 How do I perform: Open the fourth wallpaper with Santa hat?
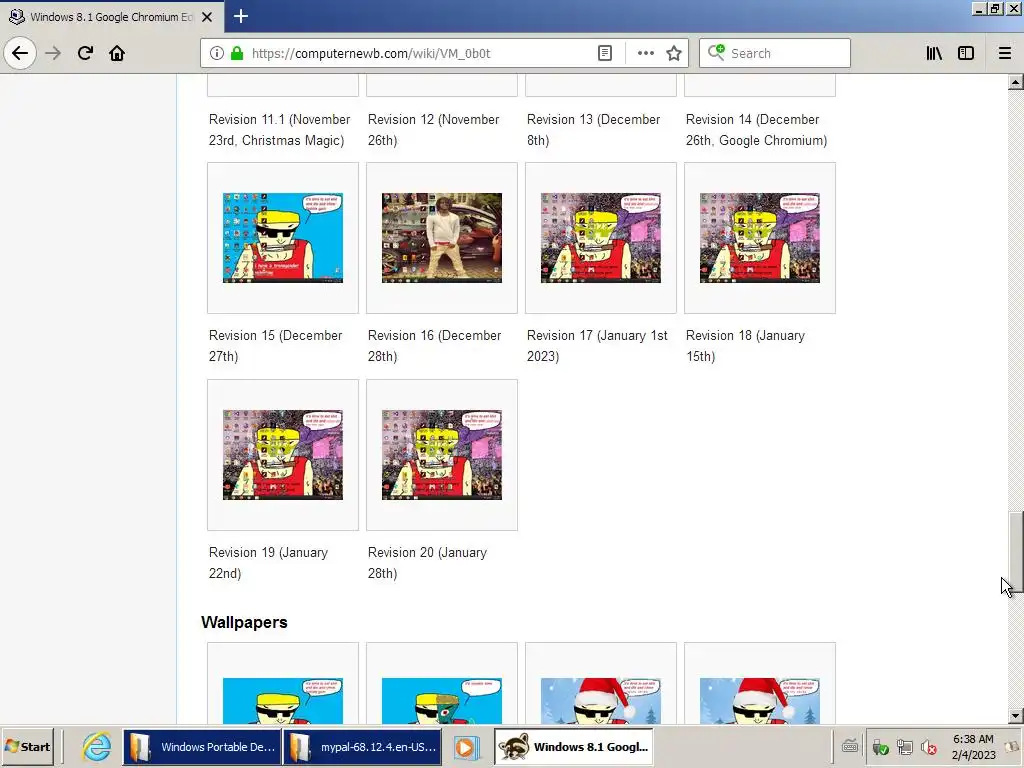pos(760,701)
